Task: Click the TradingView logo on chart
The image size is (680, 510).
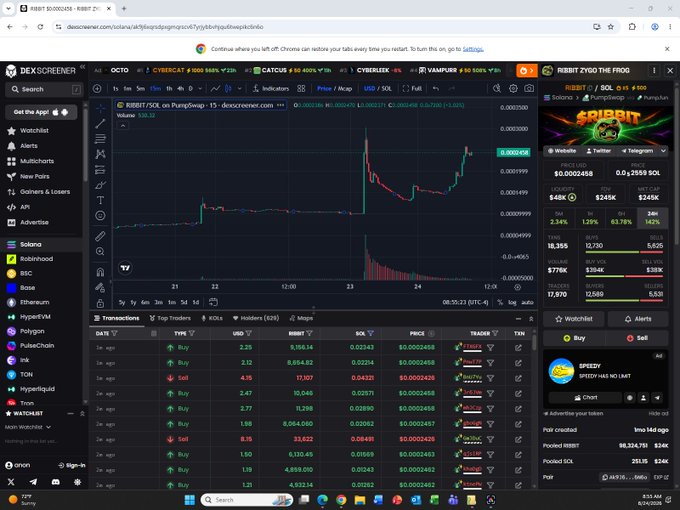Action: pyautogui.click(x=125, y=268)
